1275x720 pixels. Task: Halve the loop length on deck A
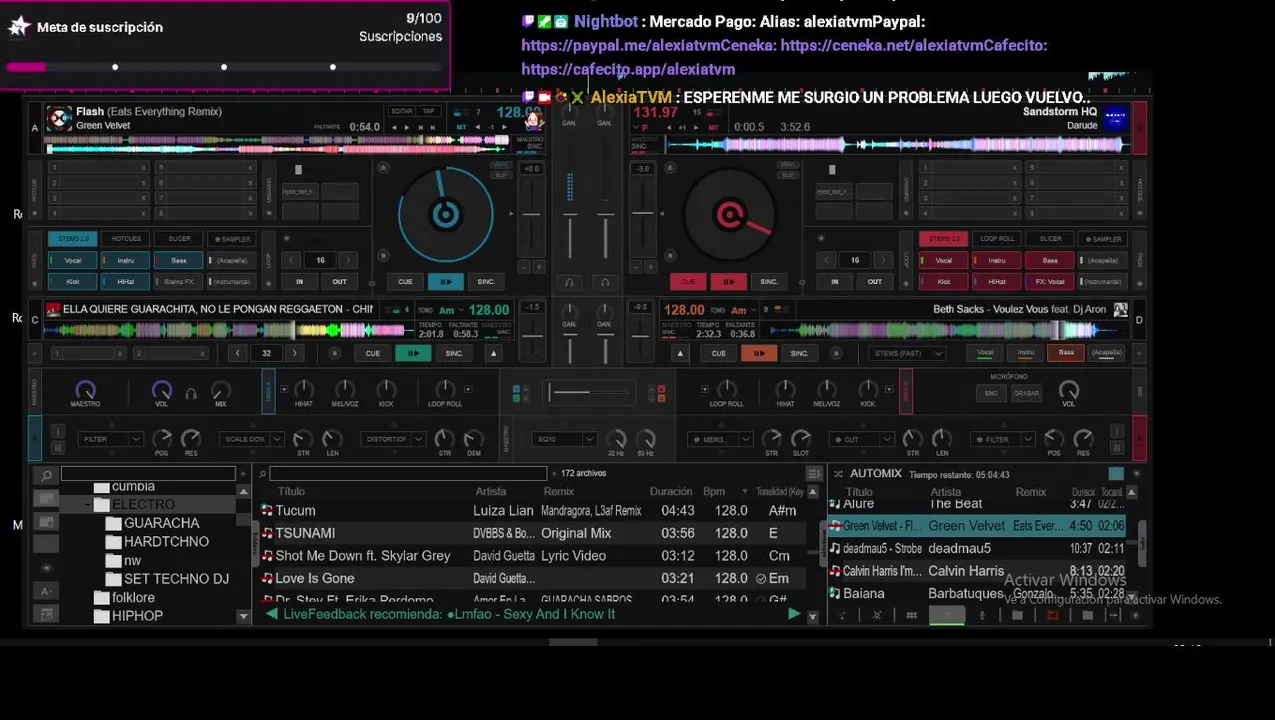(293, 260)
